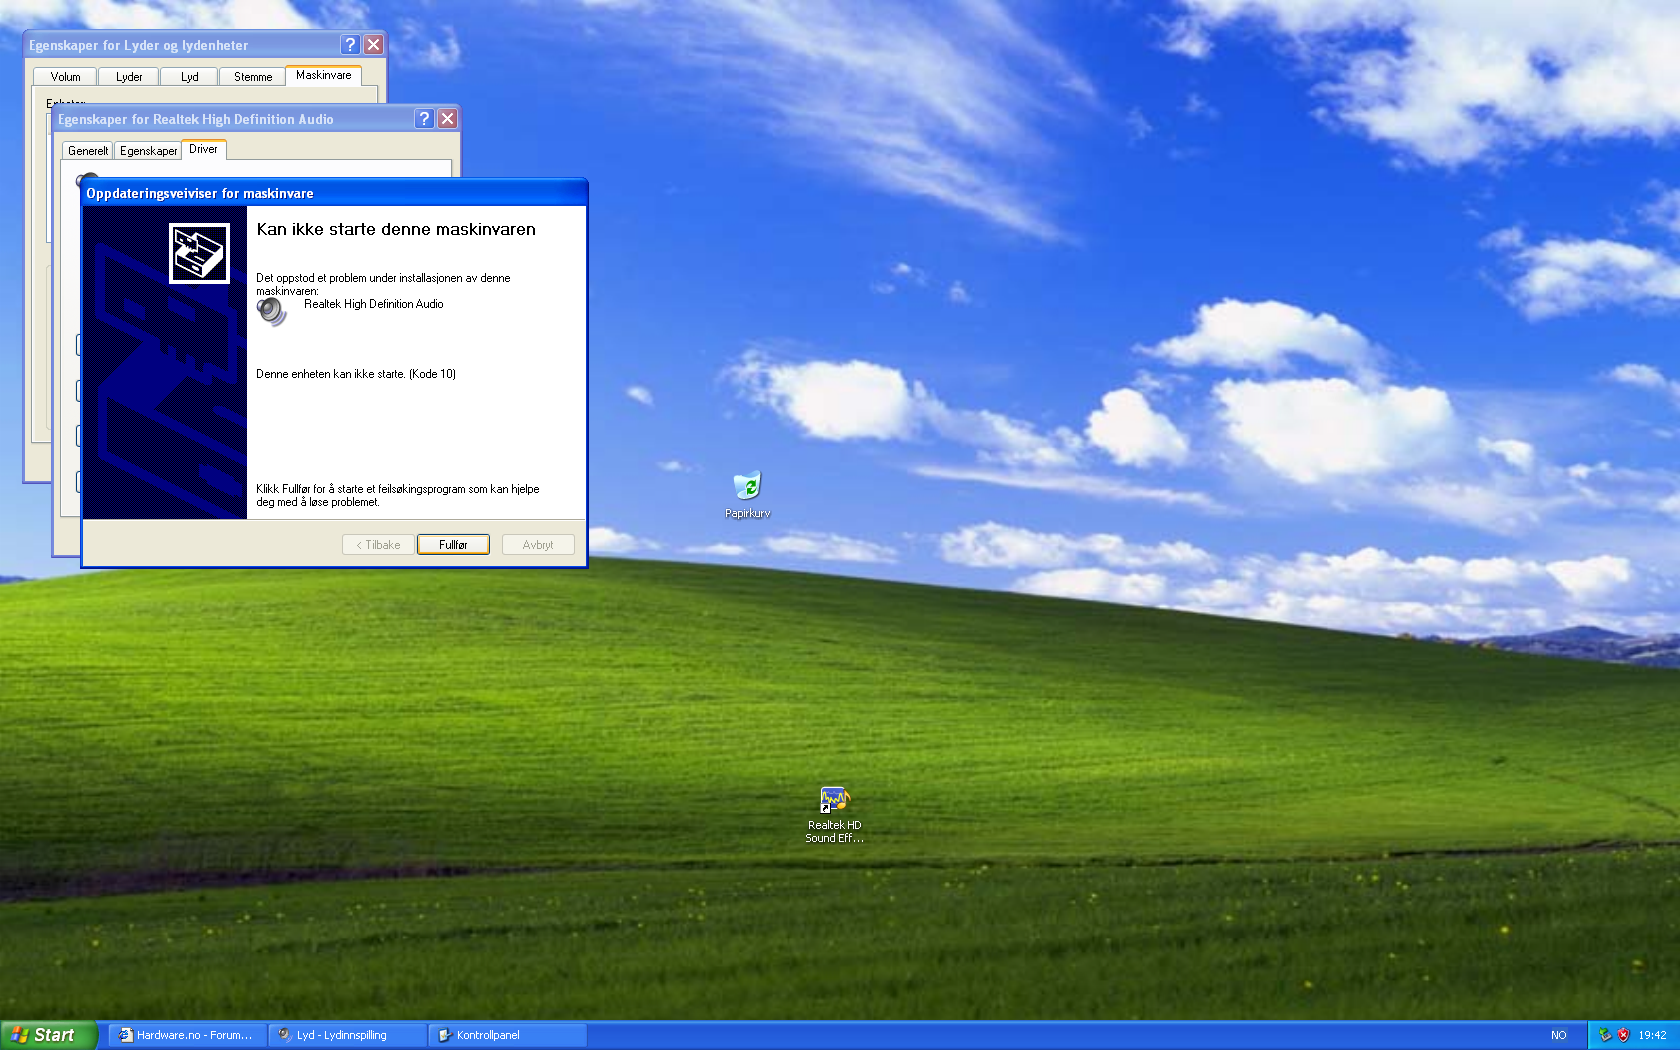Viewport: 1680px width, 1050px height.
Task: Switch to the Volum tab
Action: tap(66, 77)
